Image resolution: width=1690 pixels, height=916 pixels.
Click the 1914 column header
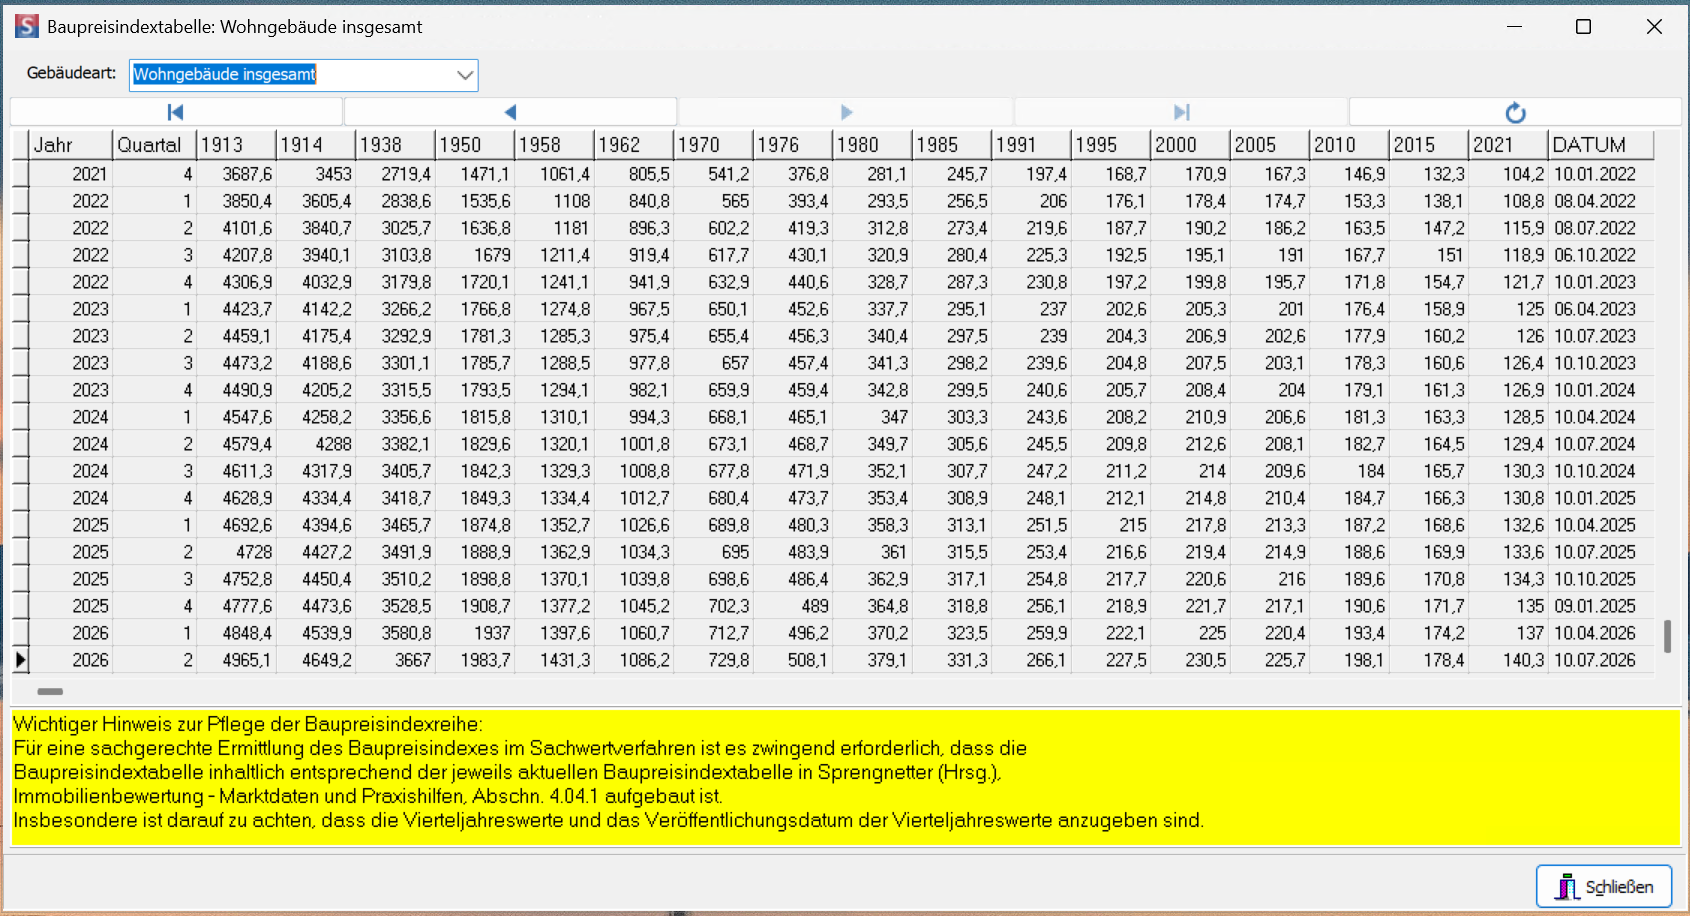(316, 145)
